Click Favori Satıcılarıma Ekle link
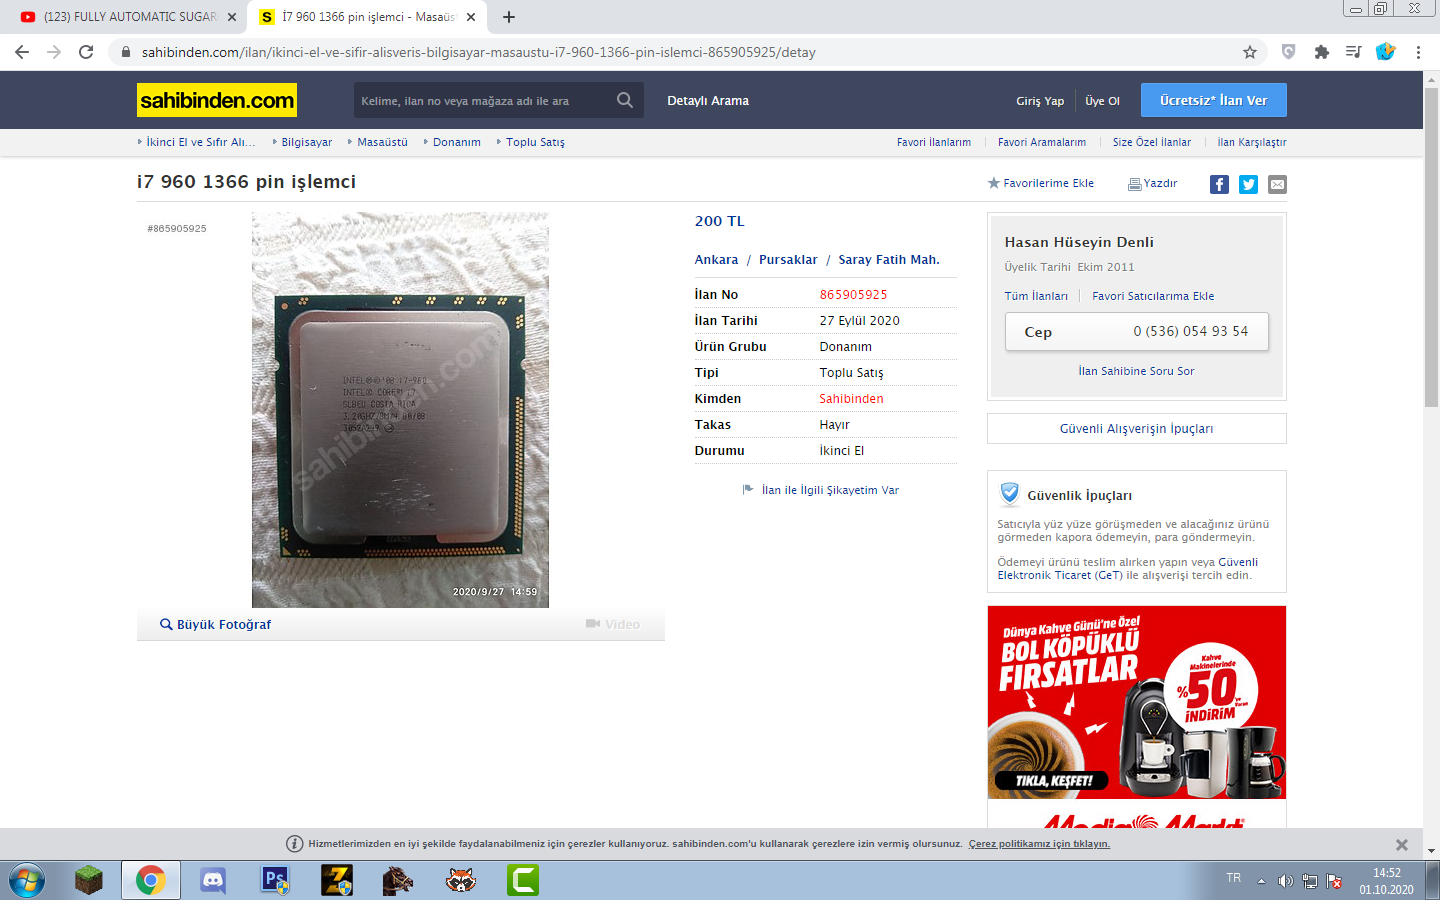The width and height of the screenshot is (1440, 900). [1153, 296]
